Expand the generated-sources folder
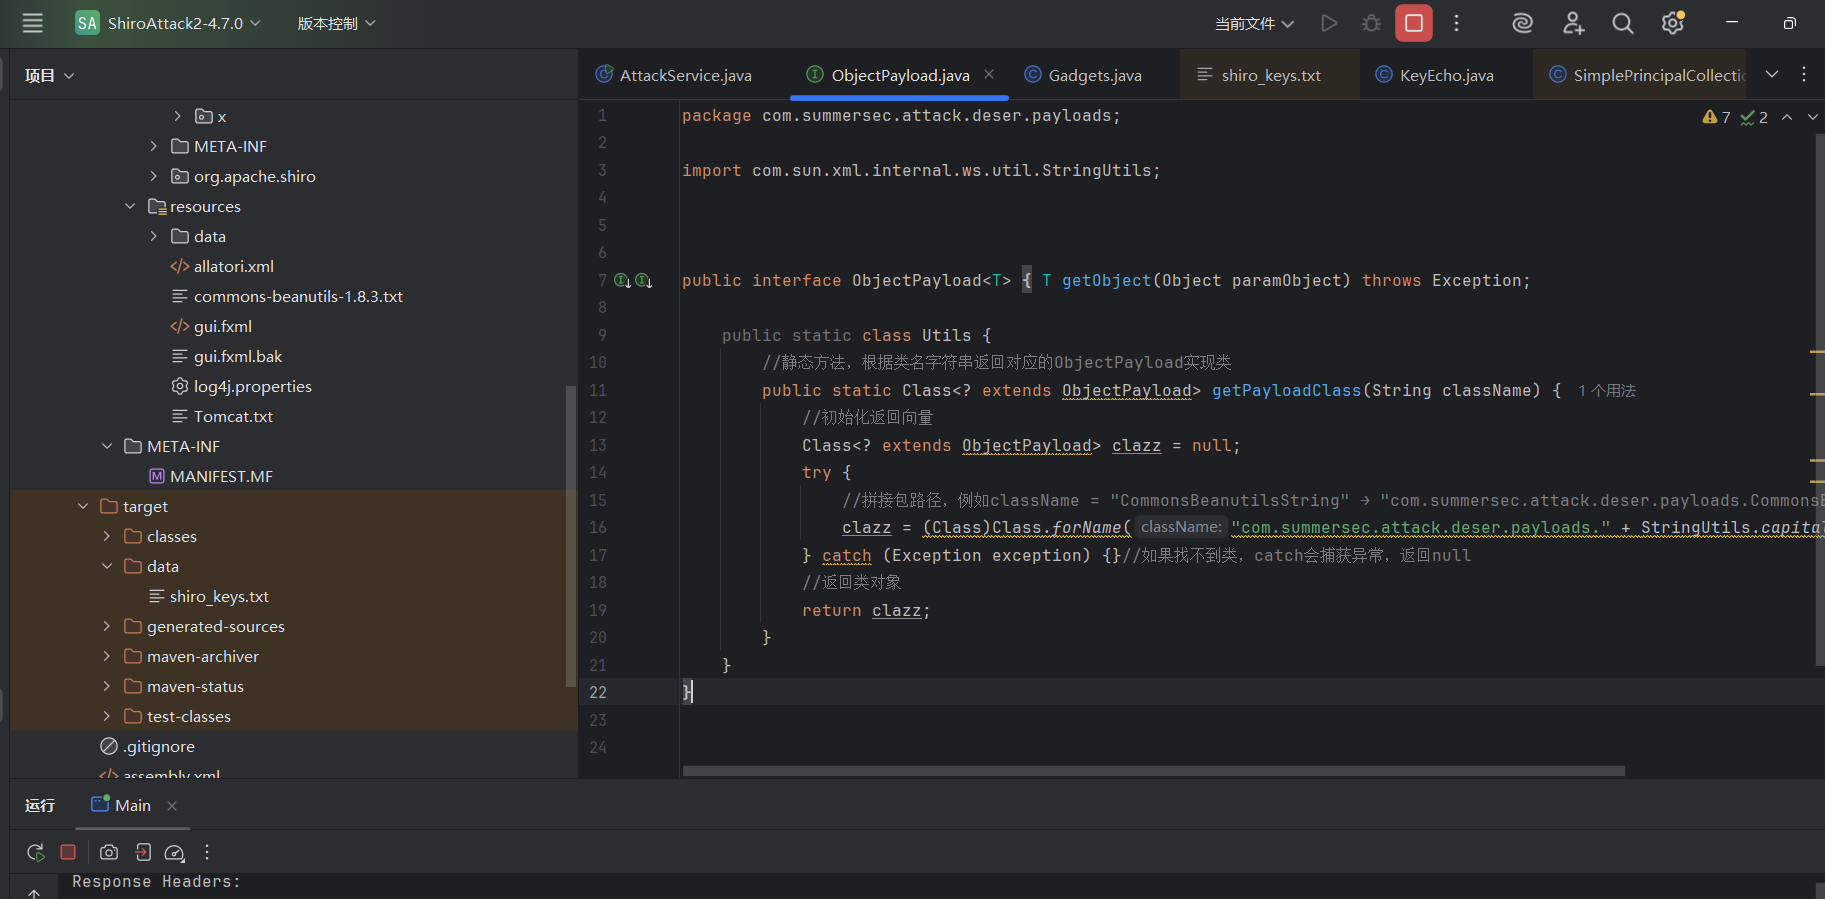 click(x=107, y=627)
